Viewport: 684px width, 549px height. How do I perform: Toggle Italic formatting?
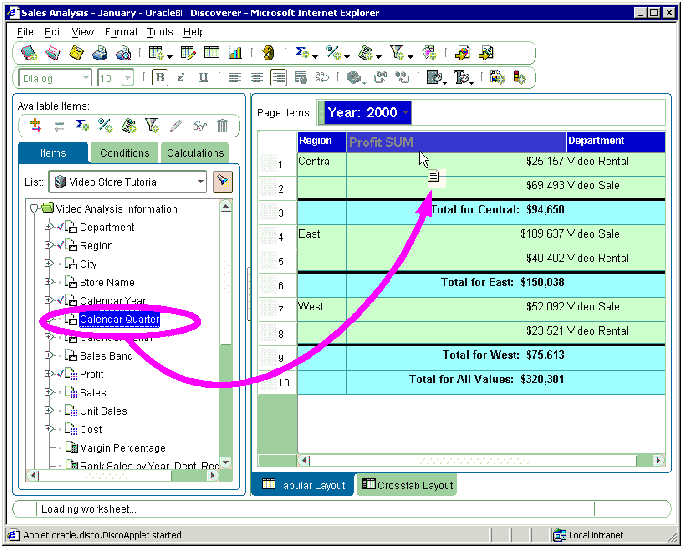tap(181, 78)
